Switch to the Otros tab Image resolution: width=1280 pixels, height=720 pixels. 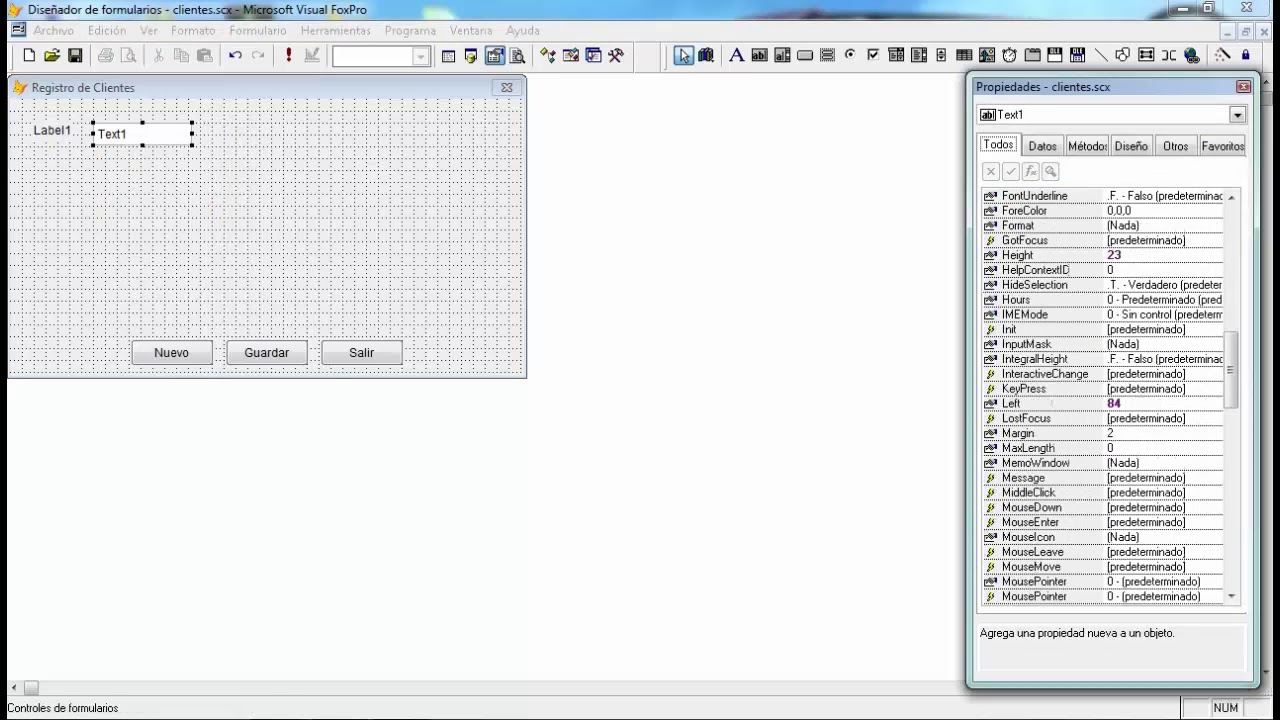[x=1176, y=146]
